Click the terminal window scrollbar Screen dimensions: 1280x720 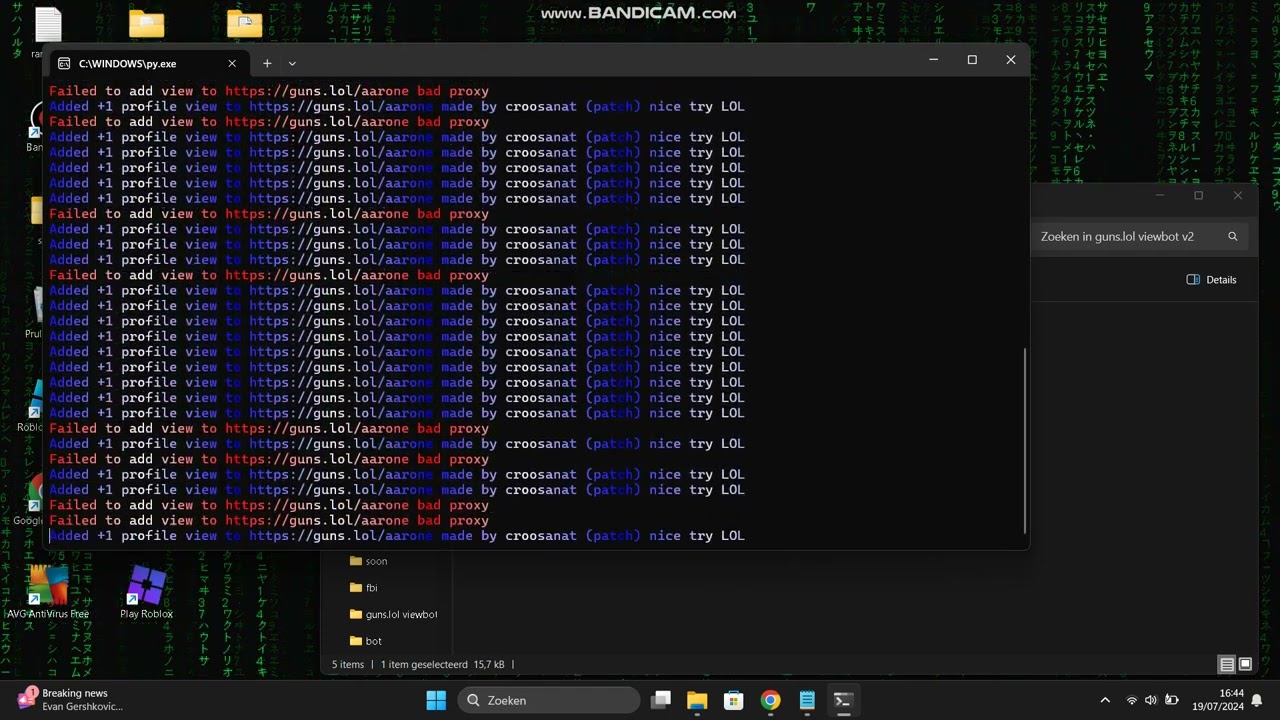tap(1025, 440)
